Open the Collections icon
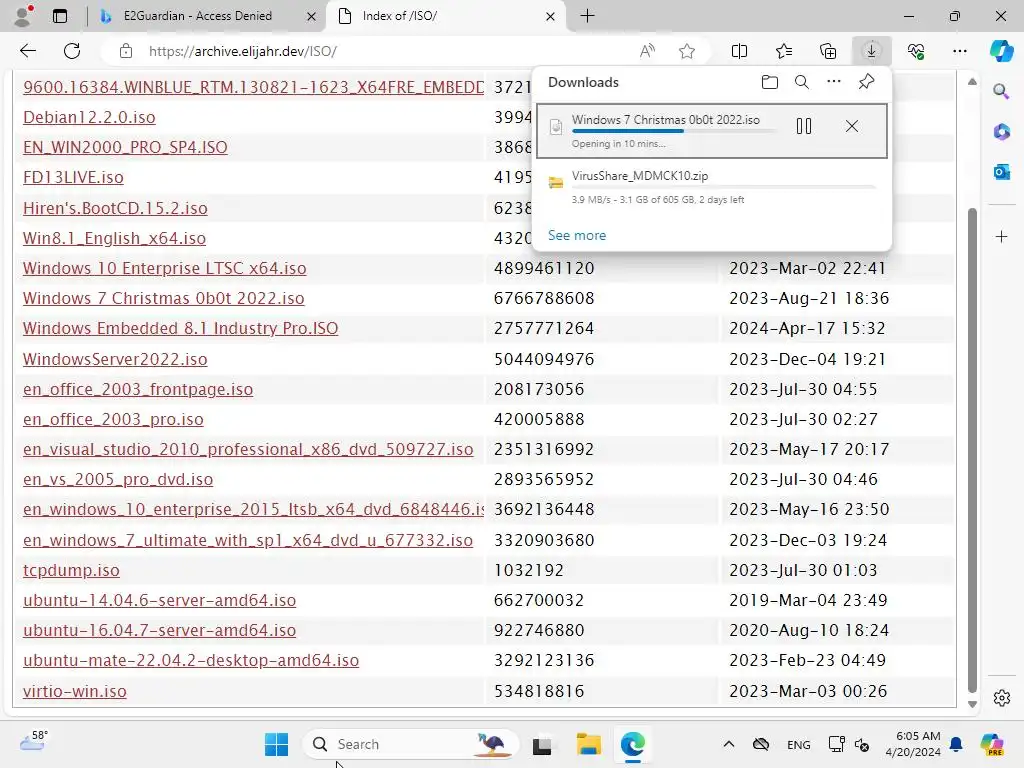 (x=827, y=51)
